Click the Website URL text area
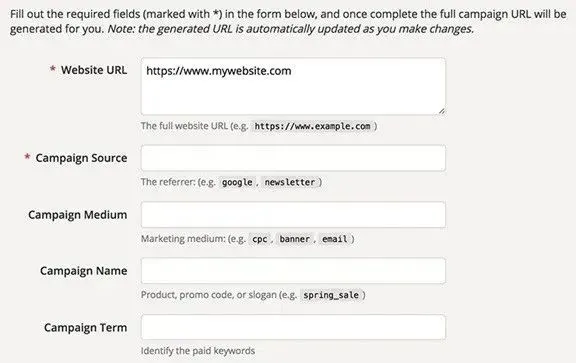Viewport: 576px width, 363px height. point(293,86)
